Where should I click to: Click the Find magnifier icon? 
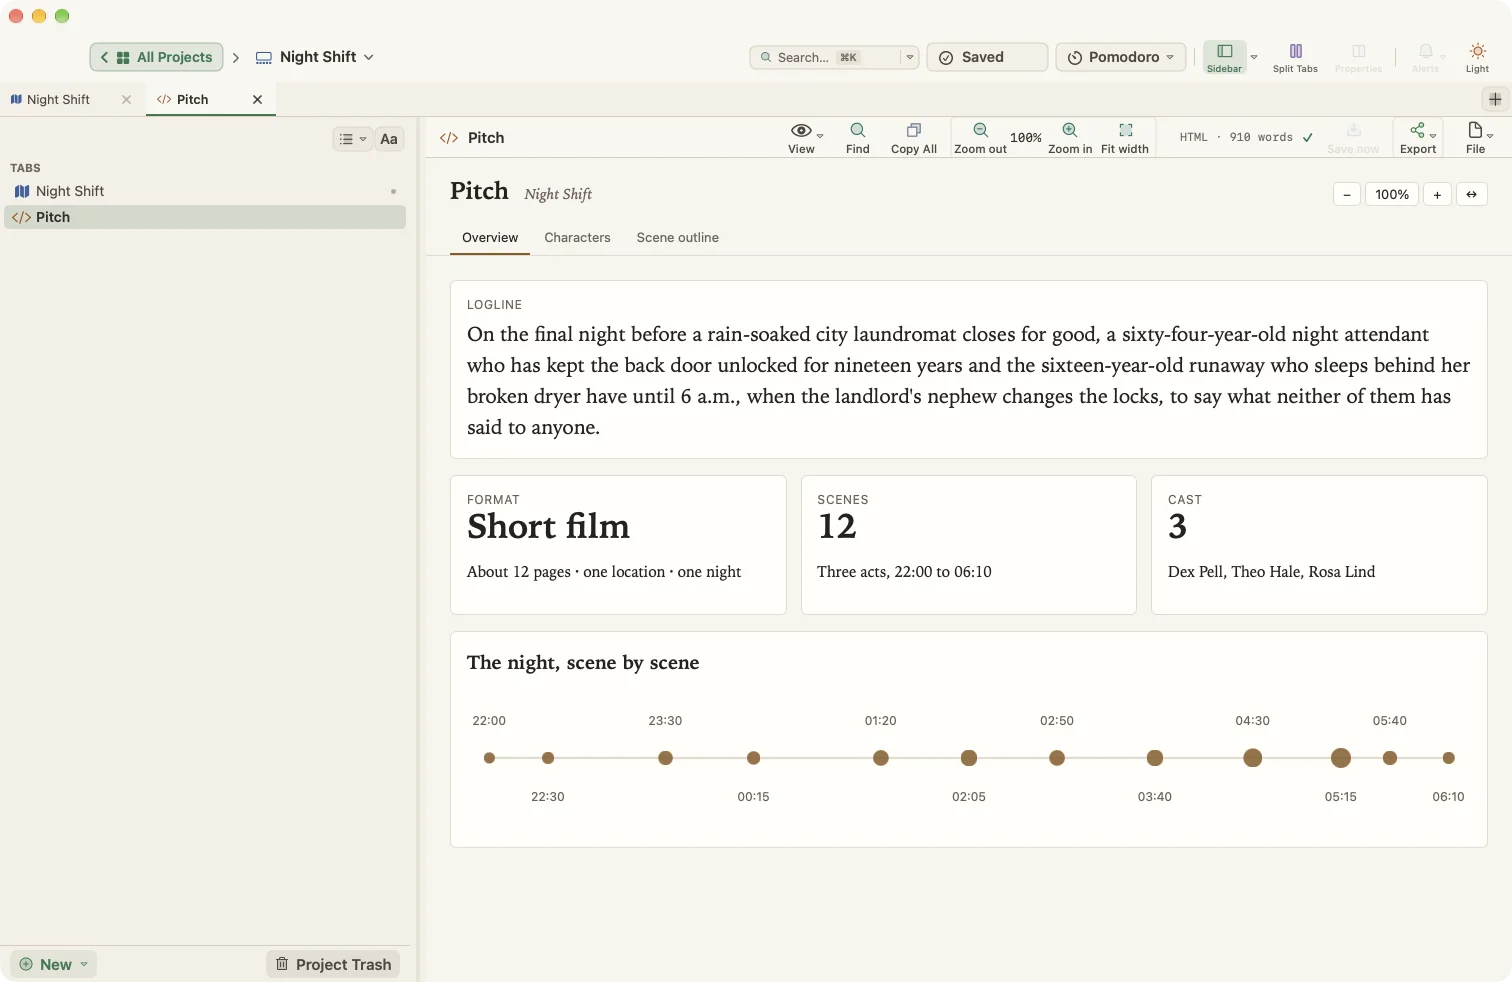tap(857, 130)
